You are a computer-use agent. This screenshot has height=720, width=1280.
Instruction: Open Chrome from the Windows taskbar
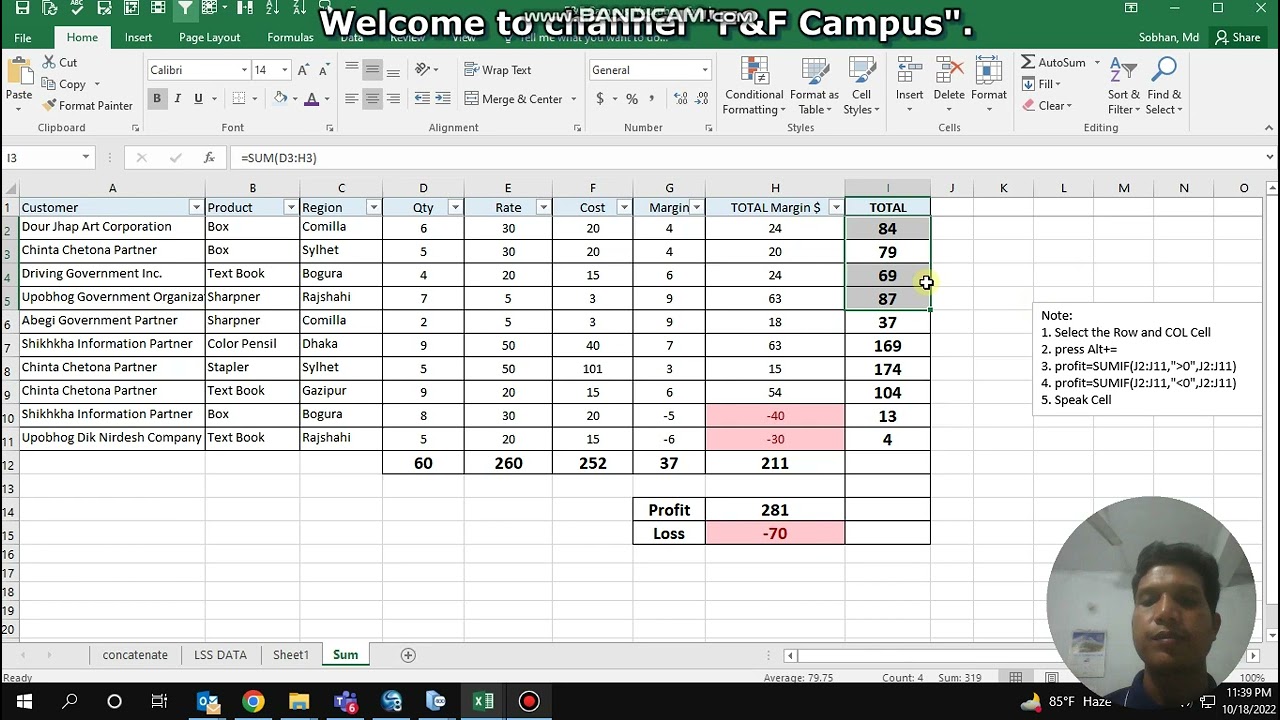pyautogui.click(x=253, y=702)
